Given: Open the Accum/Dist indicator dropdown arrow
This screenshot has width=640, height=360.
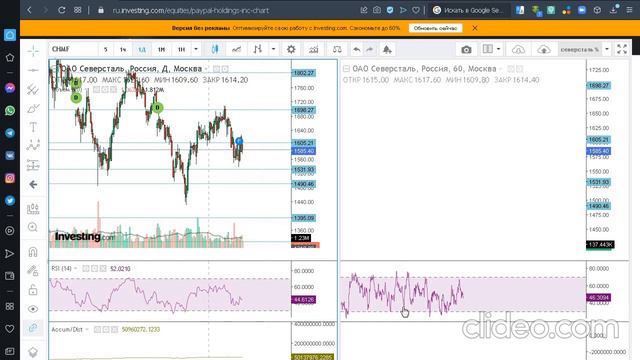Looking at the screenshot, I should click(87, 329).
